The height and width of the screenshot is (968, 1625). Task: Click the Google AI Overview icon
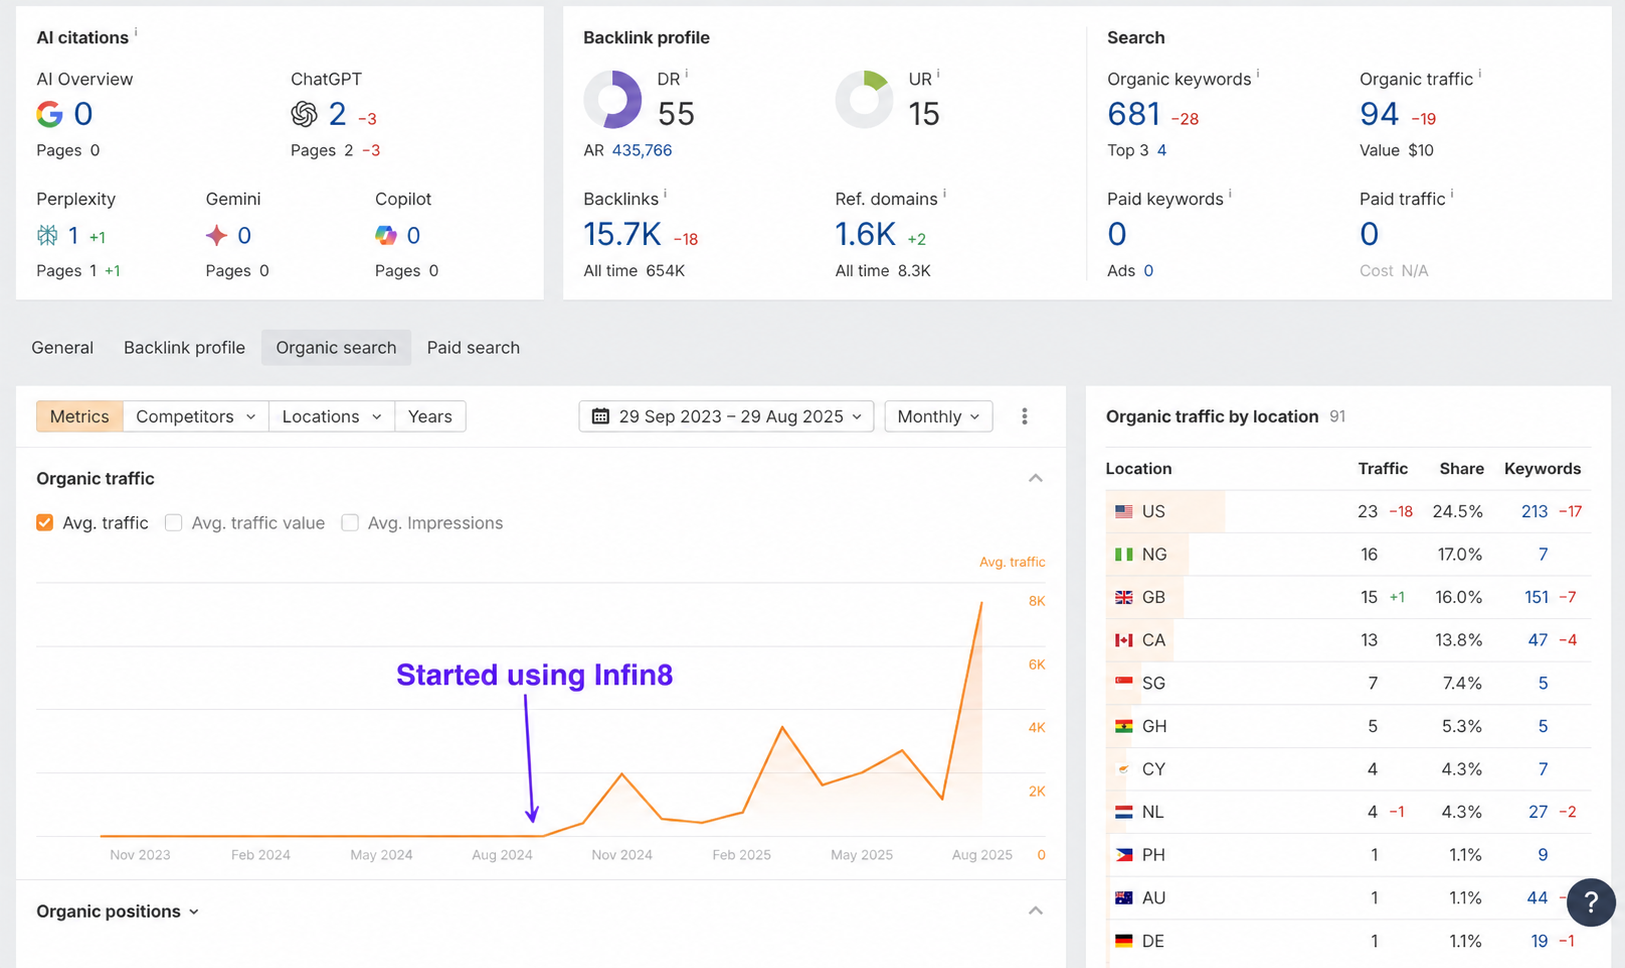tap(49, 114)
